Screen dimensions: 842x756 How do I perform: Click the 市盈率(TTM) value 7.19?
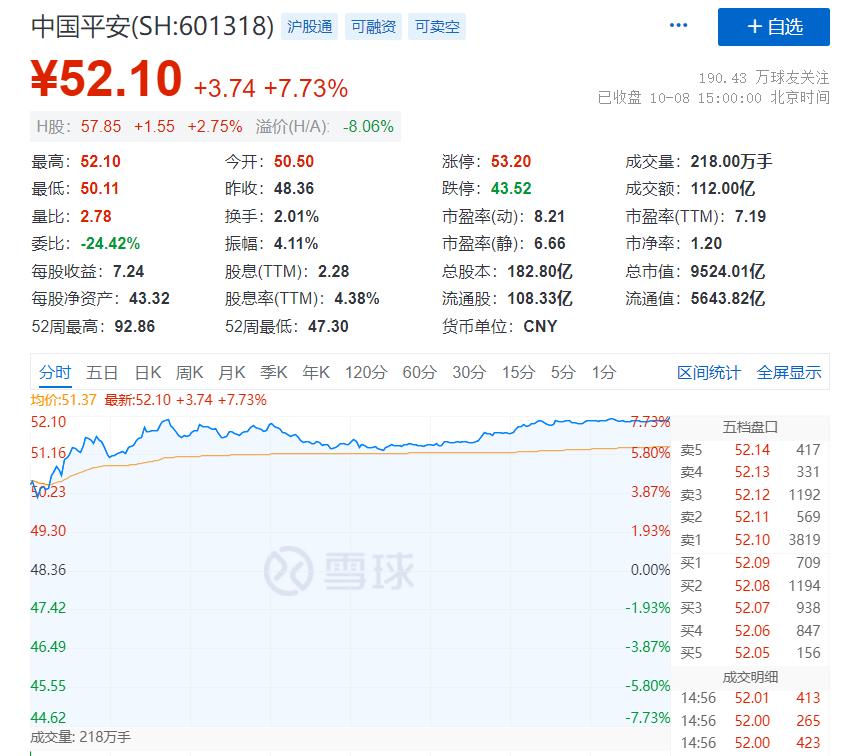tap(750, 216)
